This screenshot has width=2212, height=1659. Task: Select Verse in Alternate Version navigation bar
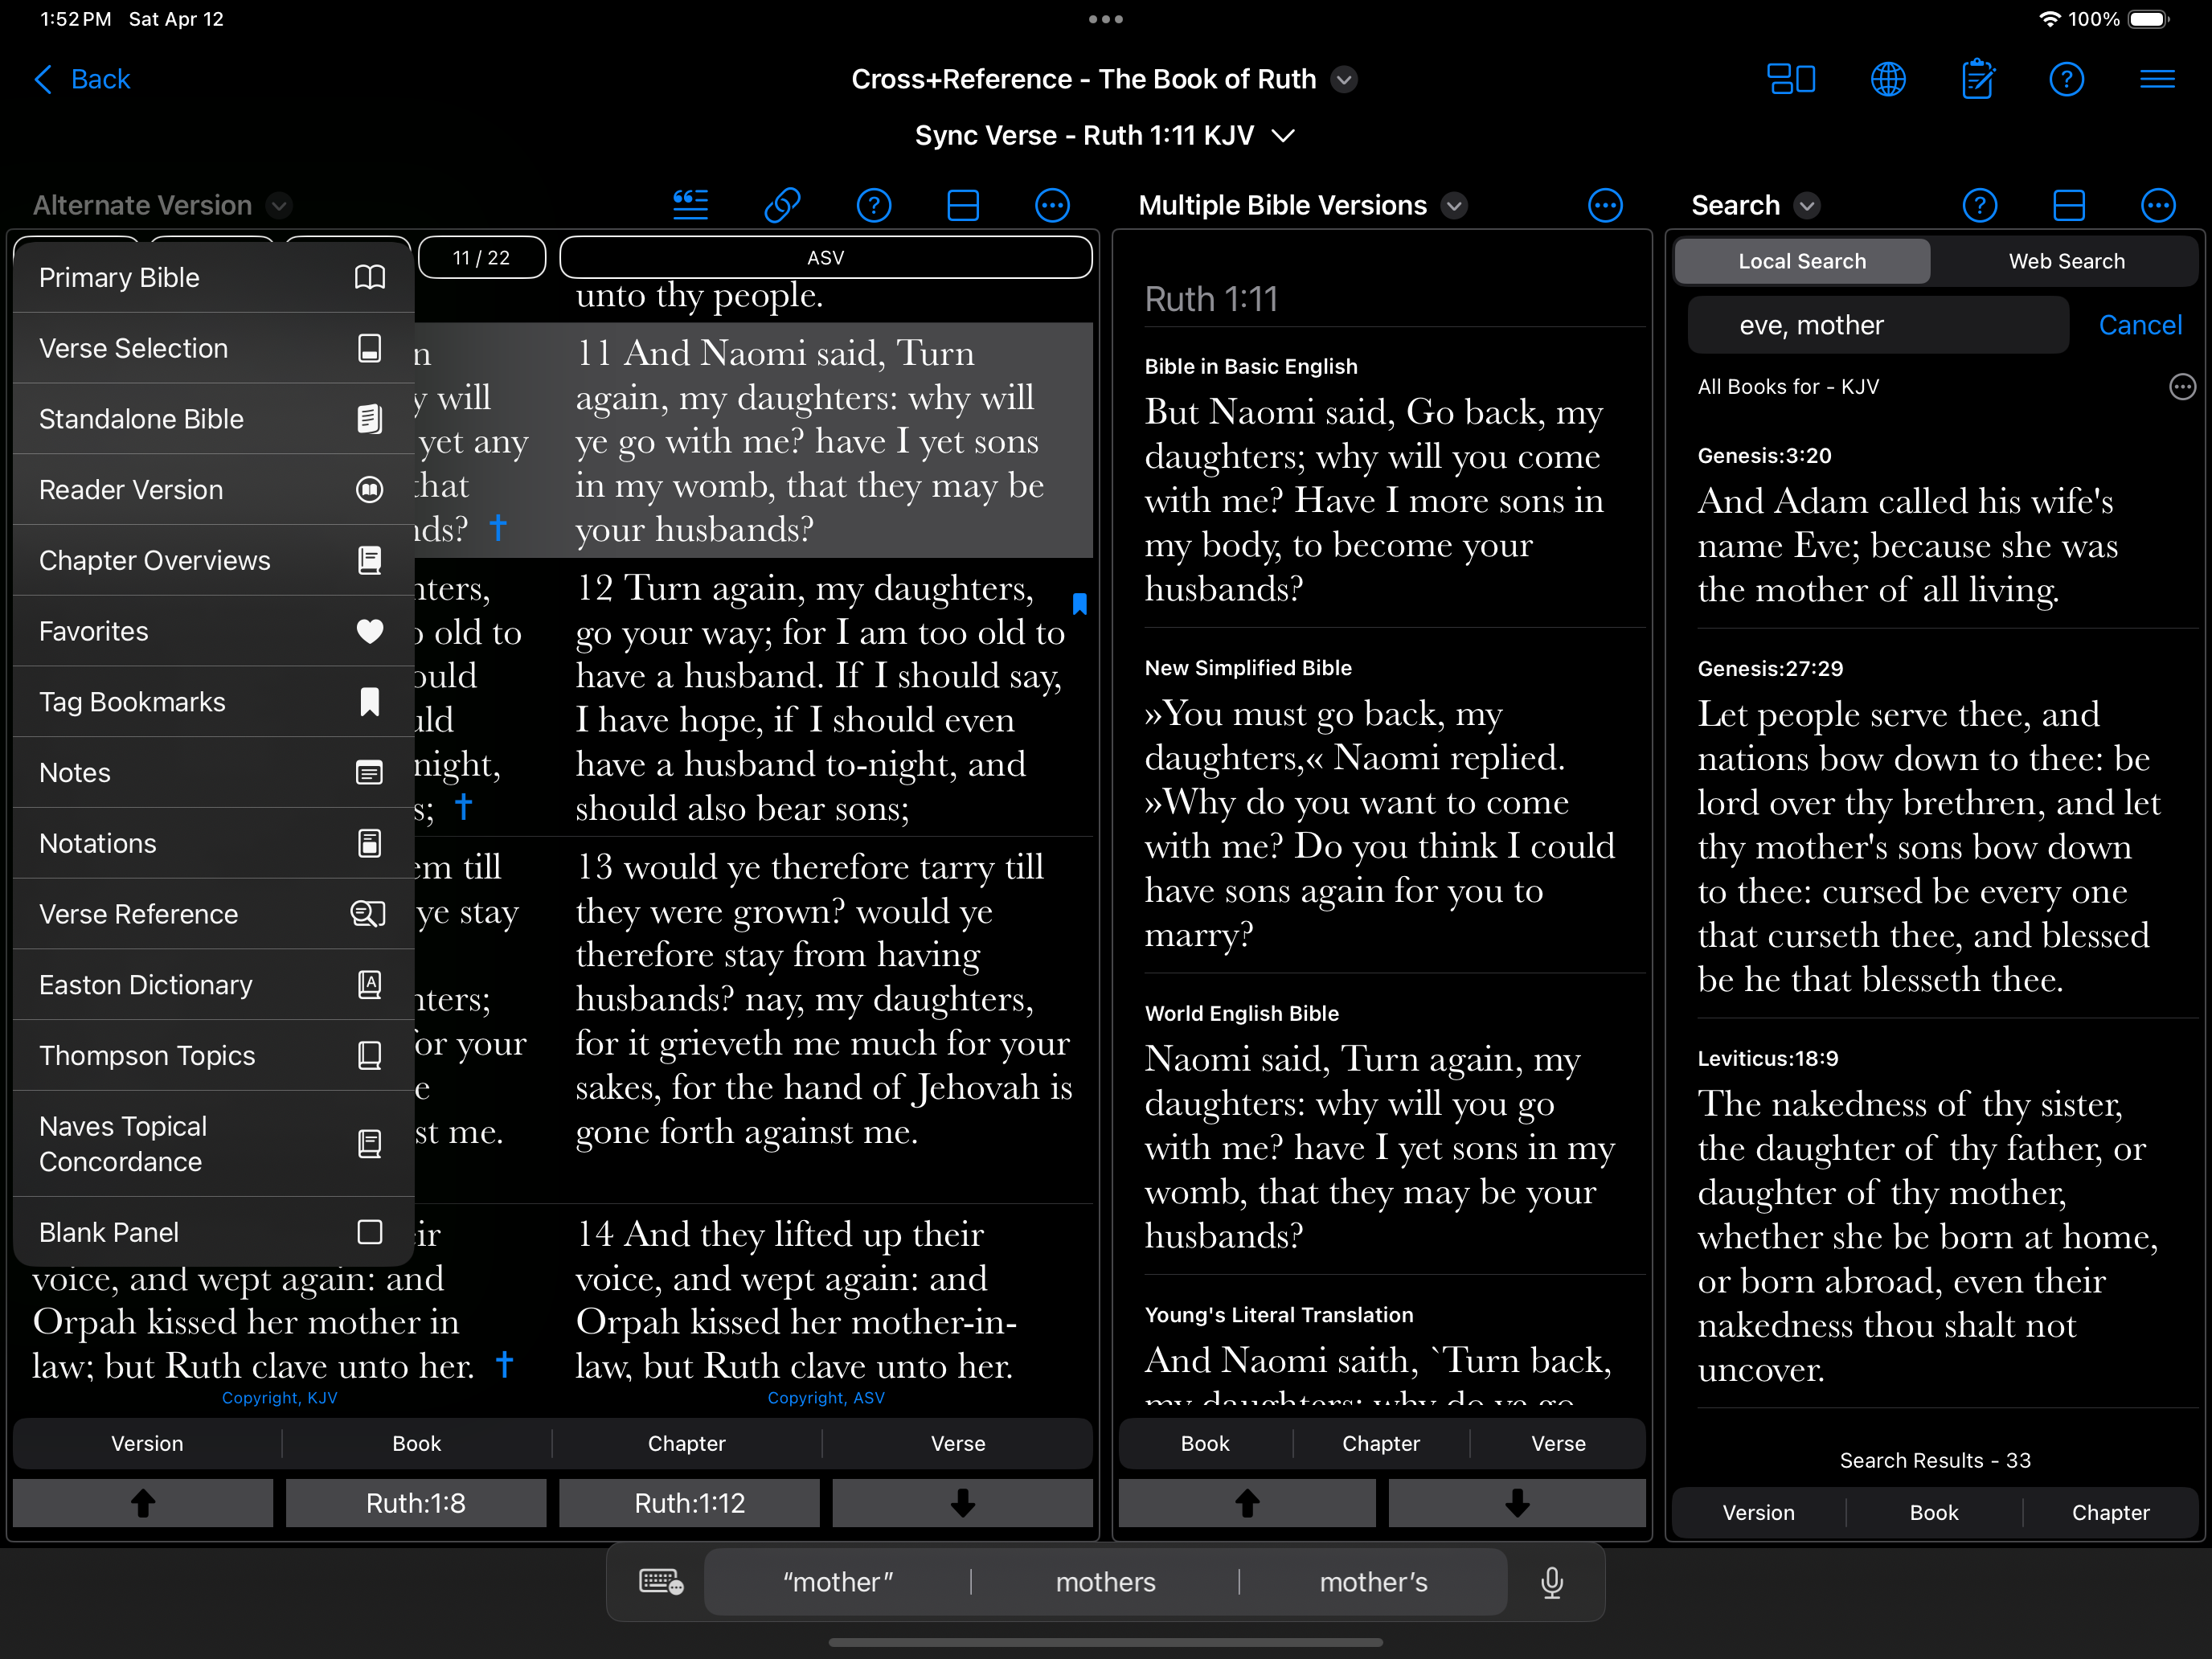pyautogui.click(x=958, y=1443)
